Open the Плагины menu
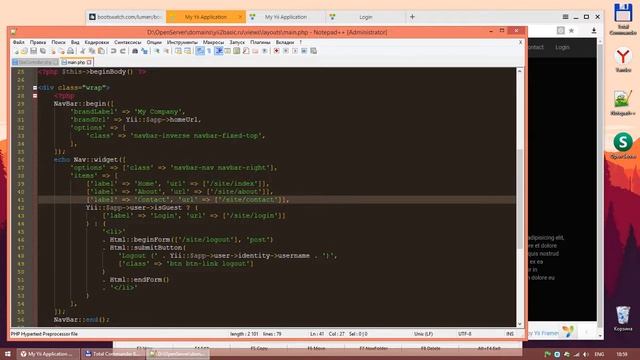Image resolution: width=640 pixels, height=360 pixels. 260,42
